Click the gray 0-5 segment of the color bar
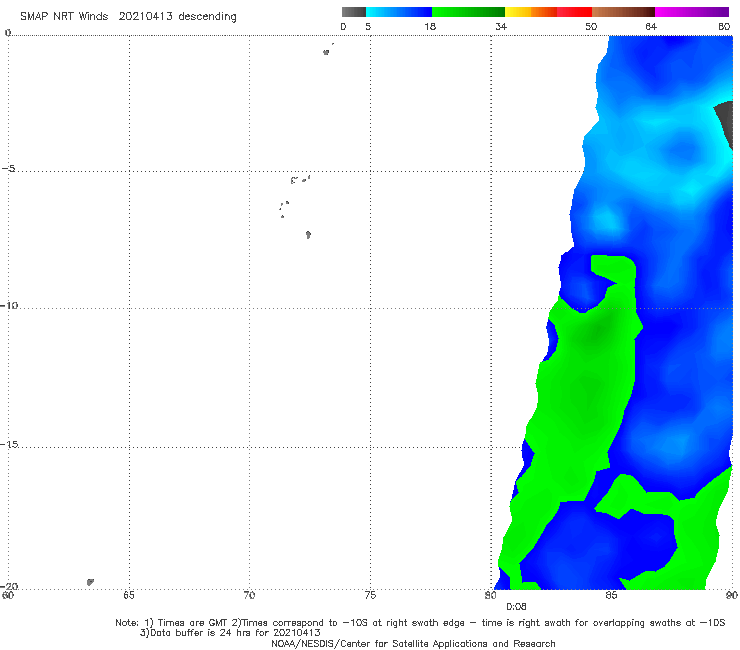The width and height of the screenshot is (740, 650). point(354,12)
